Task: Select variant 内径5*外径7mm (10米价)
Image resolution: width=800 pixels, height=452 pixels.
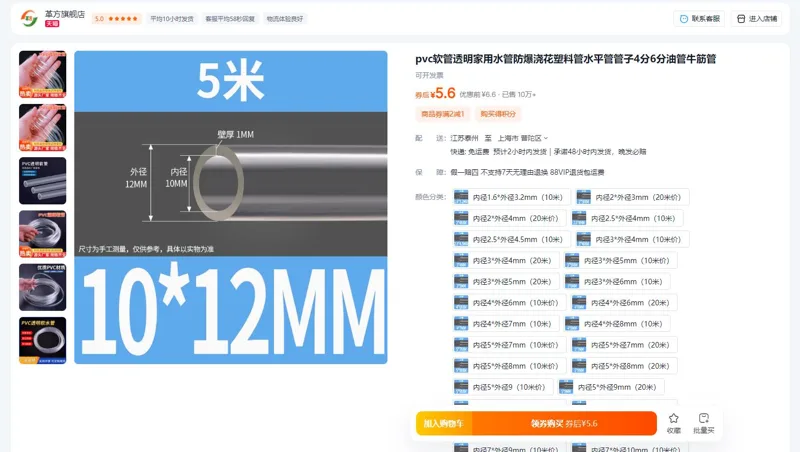Action: [509, 345]
